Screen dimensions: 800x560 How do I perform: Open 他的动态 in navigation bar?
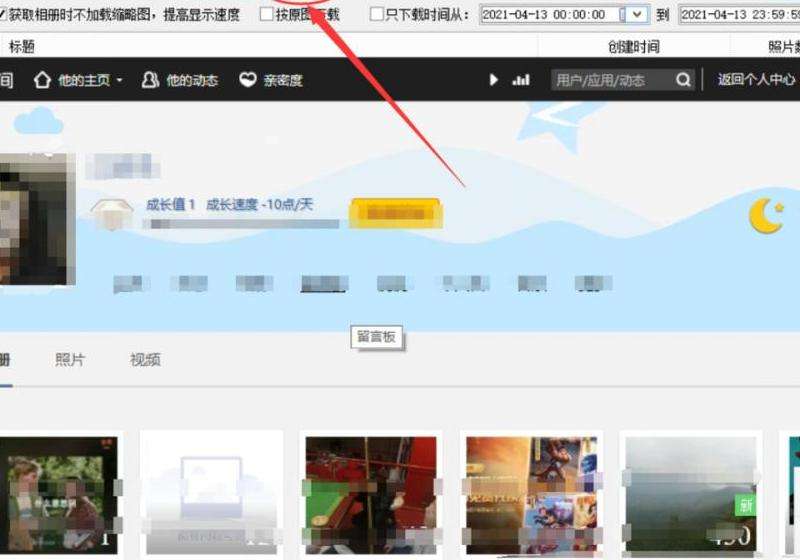(x=192, y=81)
